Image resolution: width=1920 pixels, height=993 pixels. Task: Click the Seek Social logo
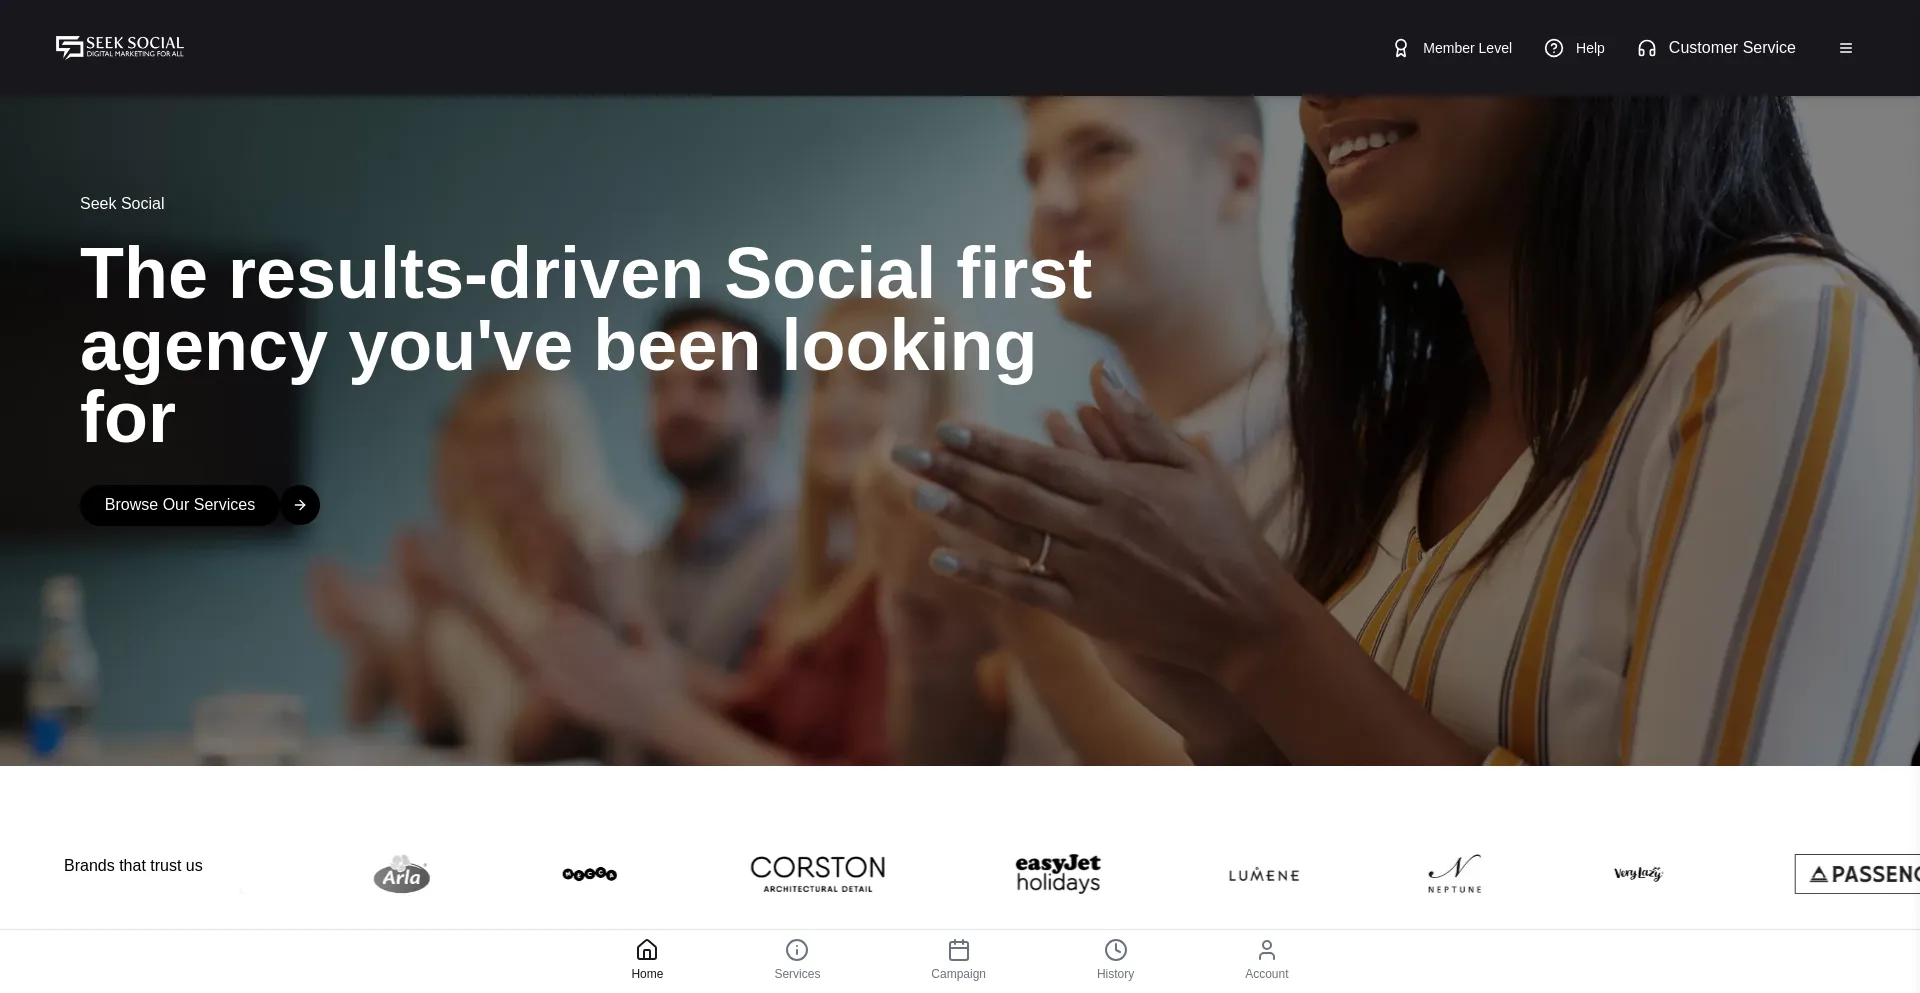[120, 47]
